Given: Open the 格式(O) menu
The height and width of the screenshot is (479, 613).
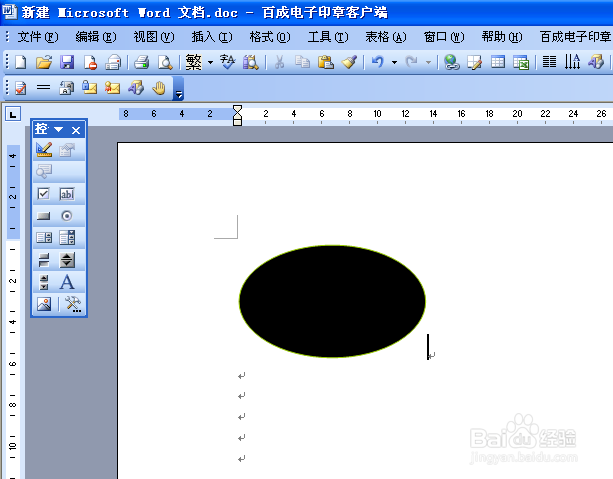Looking at the screenshot, I should pos(270,37).
